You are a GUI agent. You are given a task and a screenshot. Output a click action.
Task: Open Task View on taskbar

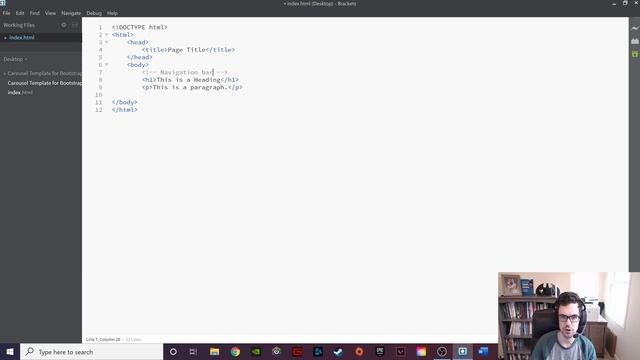coord(193,352)
